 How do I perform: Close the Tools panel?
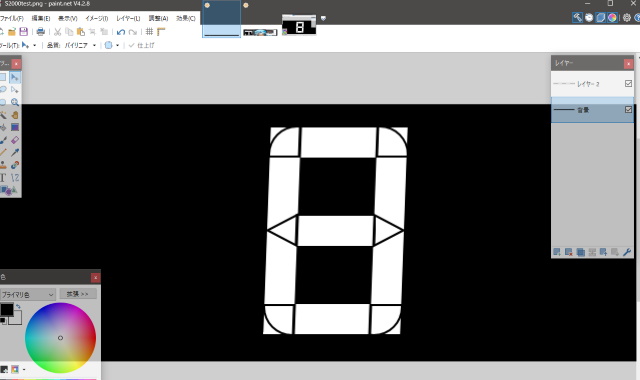point(16,64)
